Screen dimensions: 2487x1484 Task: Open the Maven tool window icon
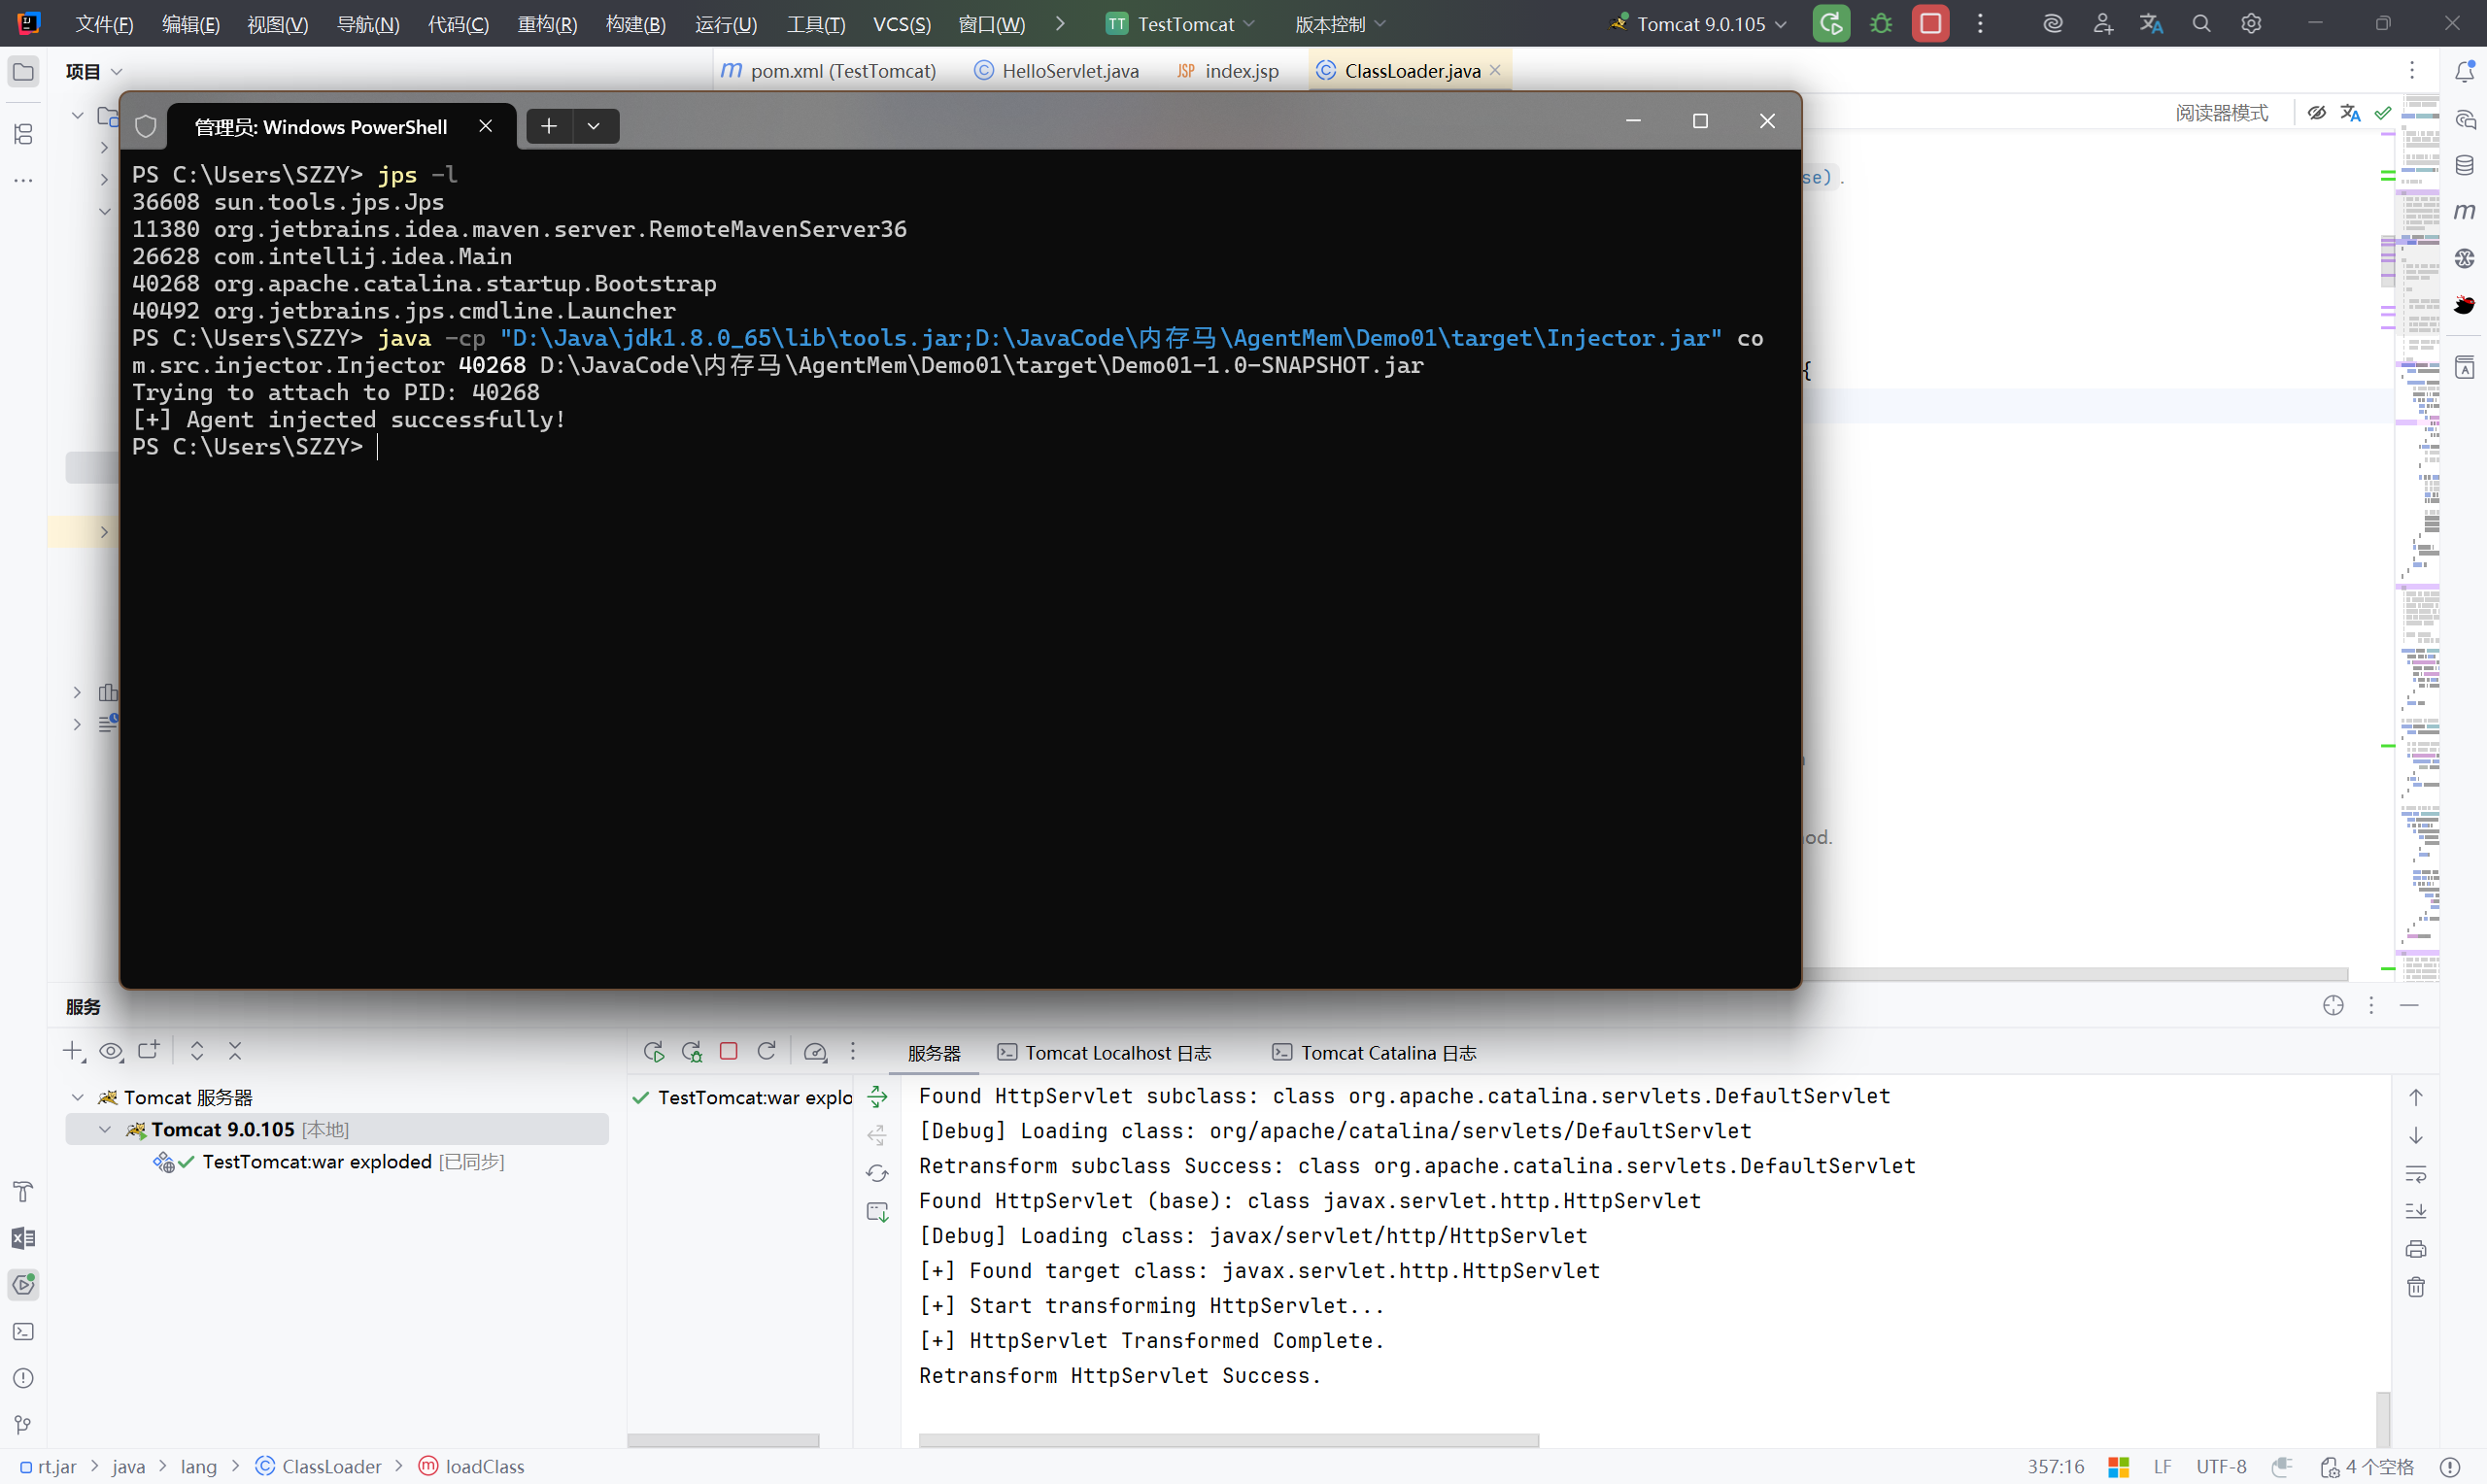click(x=2464, y=211)
